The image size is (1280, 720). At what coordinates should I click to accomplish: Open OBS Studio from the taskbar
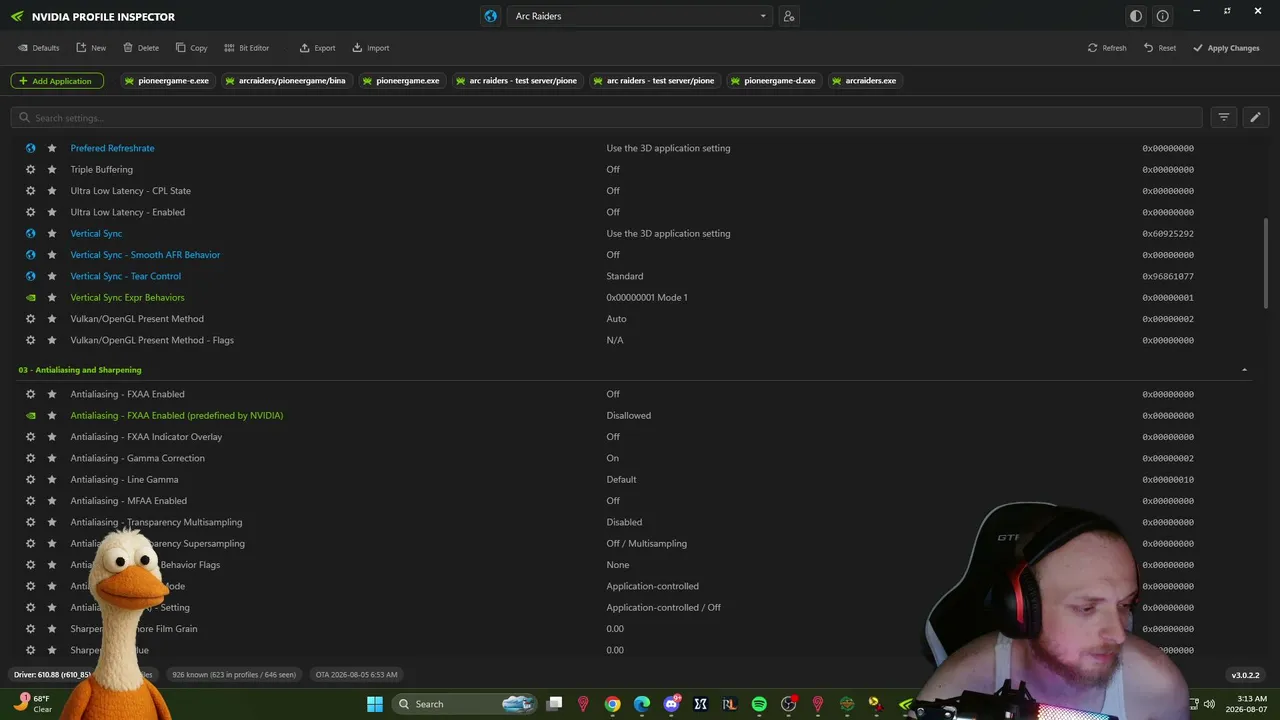788,704
